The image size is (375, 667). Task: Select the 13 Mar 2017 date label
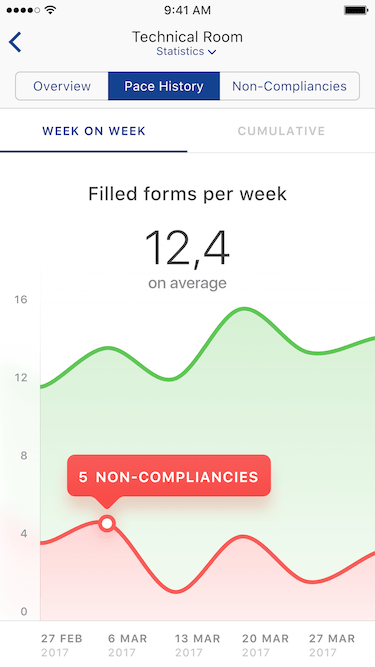click(197, 645)
